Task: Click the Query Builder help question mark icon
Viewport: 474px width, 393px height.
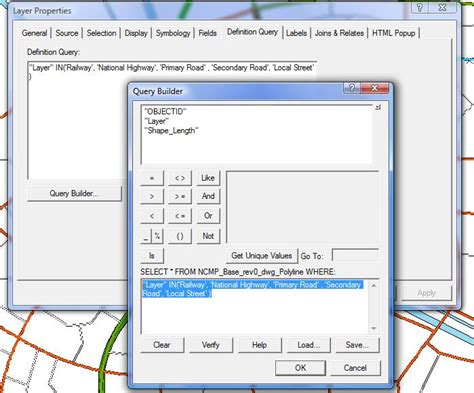Action: click(x=352, y=88)
